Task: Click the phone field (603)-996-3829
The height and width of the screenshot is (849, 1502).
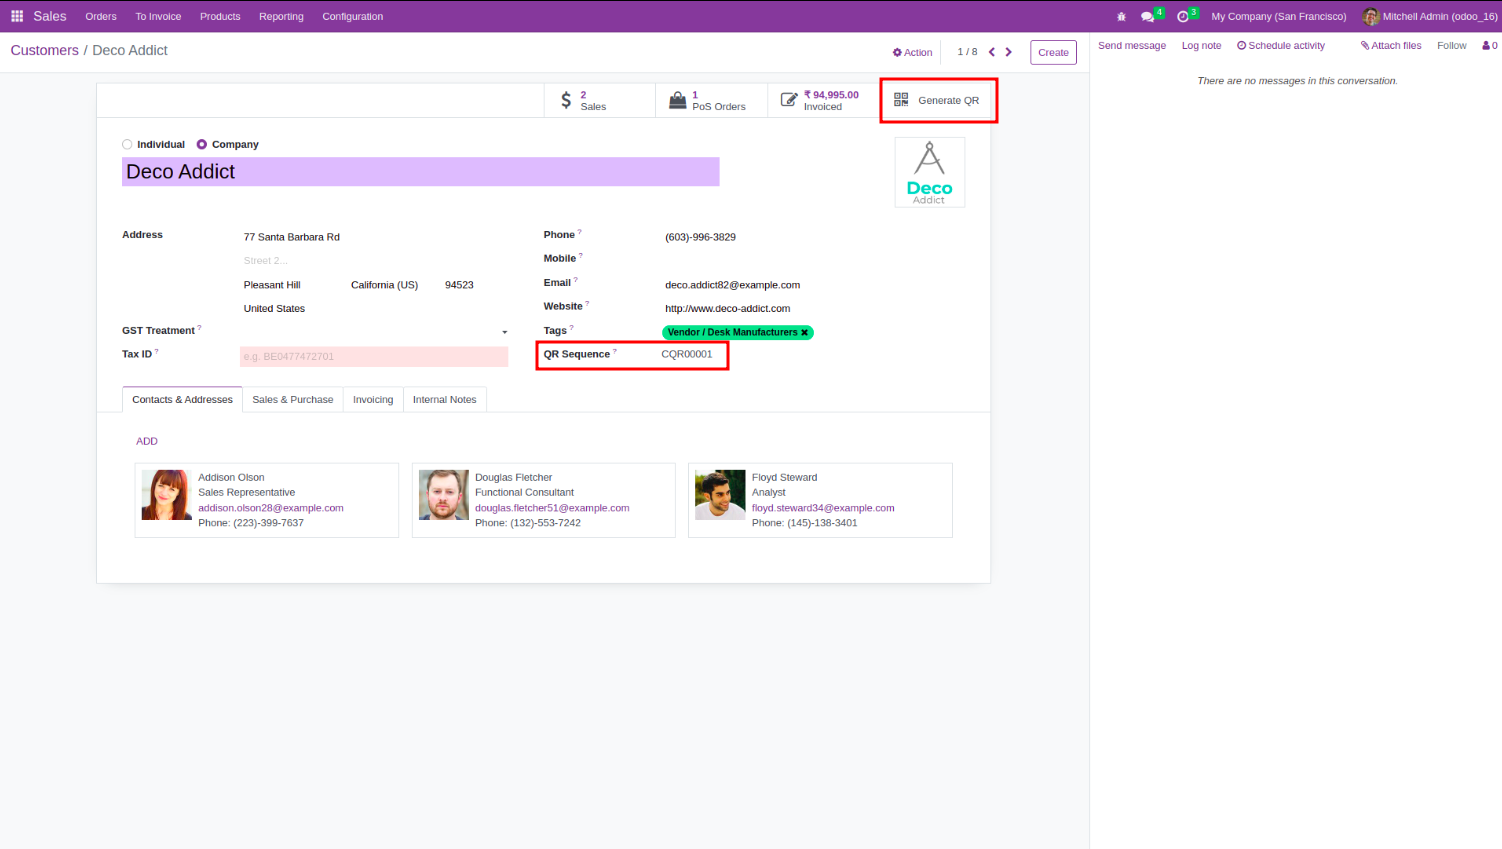Action: point(700,237)
